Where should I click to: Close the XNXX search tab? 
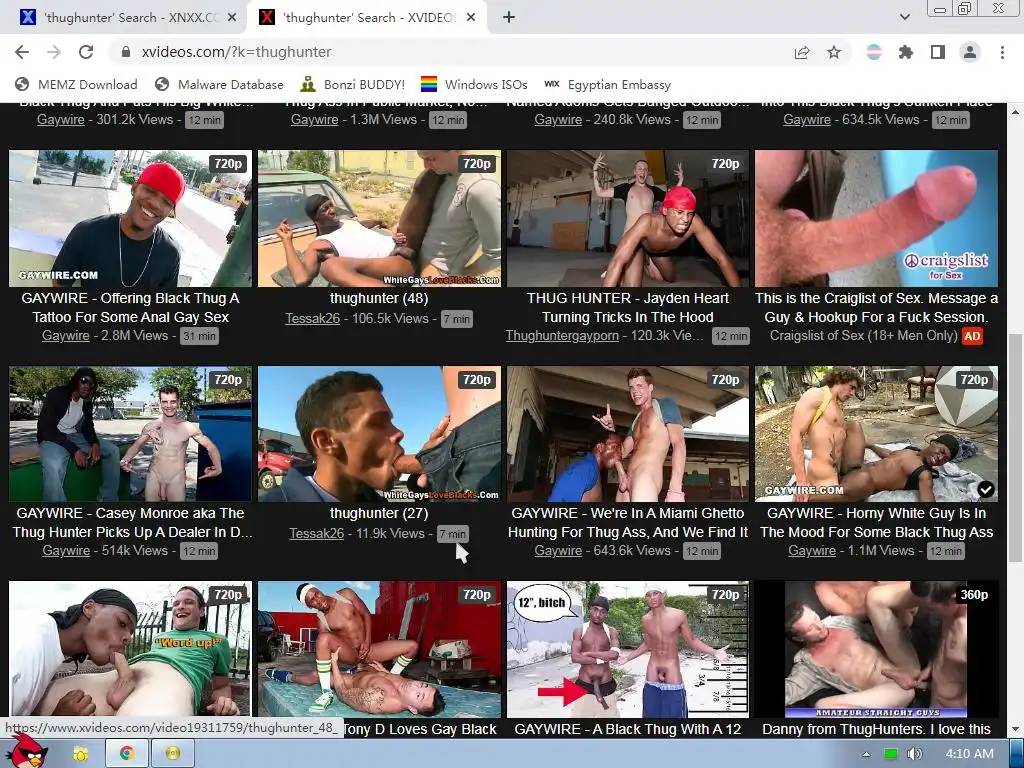[x=232, y=18]
